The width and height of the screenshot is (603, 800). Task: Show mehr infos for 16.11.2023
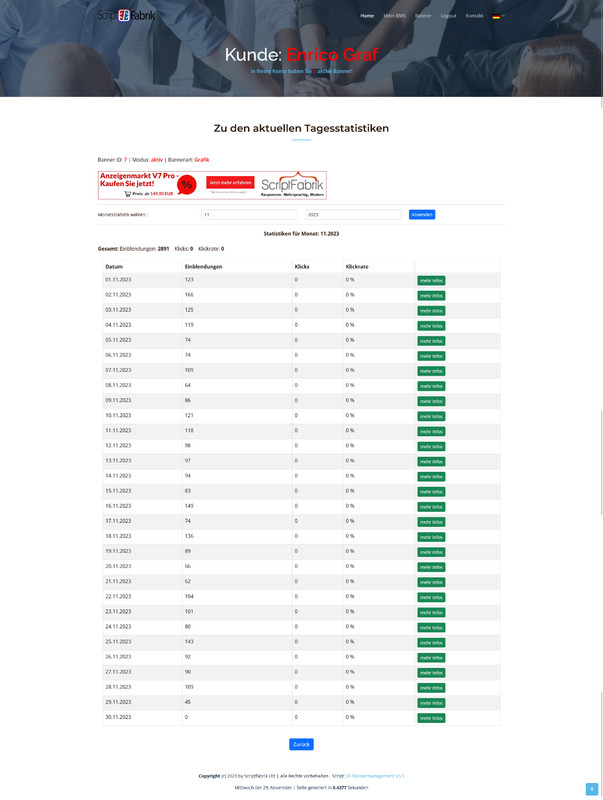431,507
